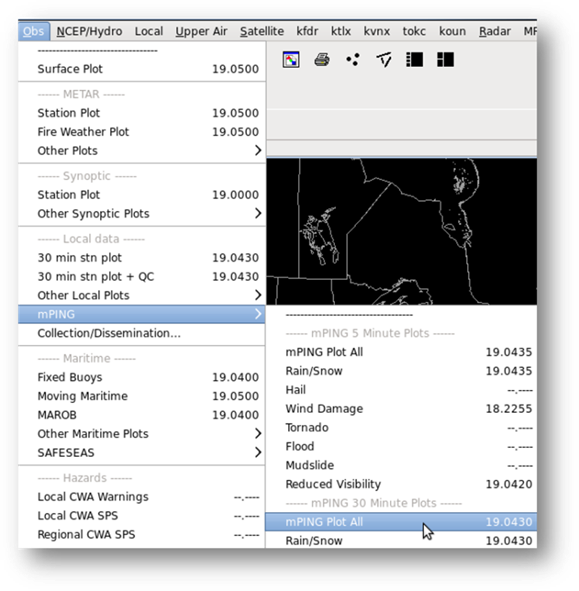Open the Upper Air menu
Screen dimensions: 579x591
(x=201, y=31)
